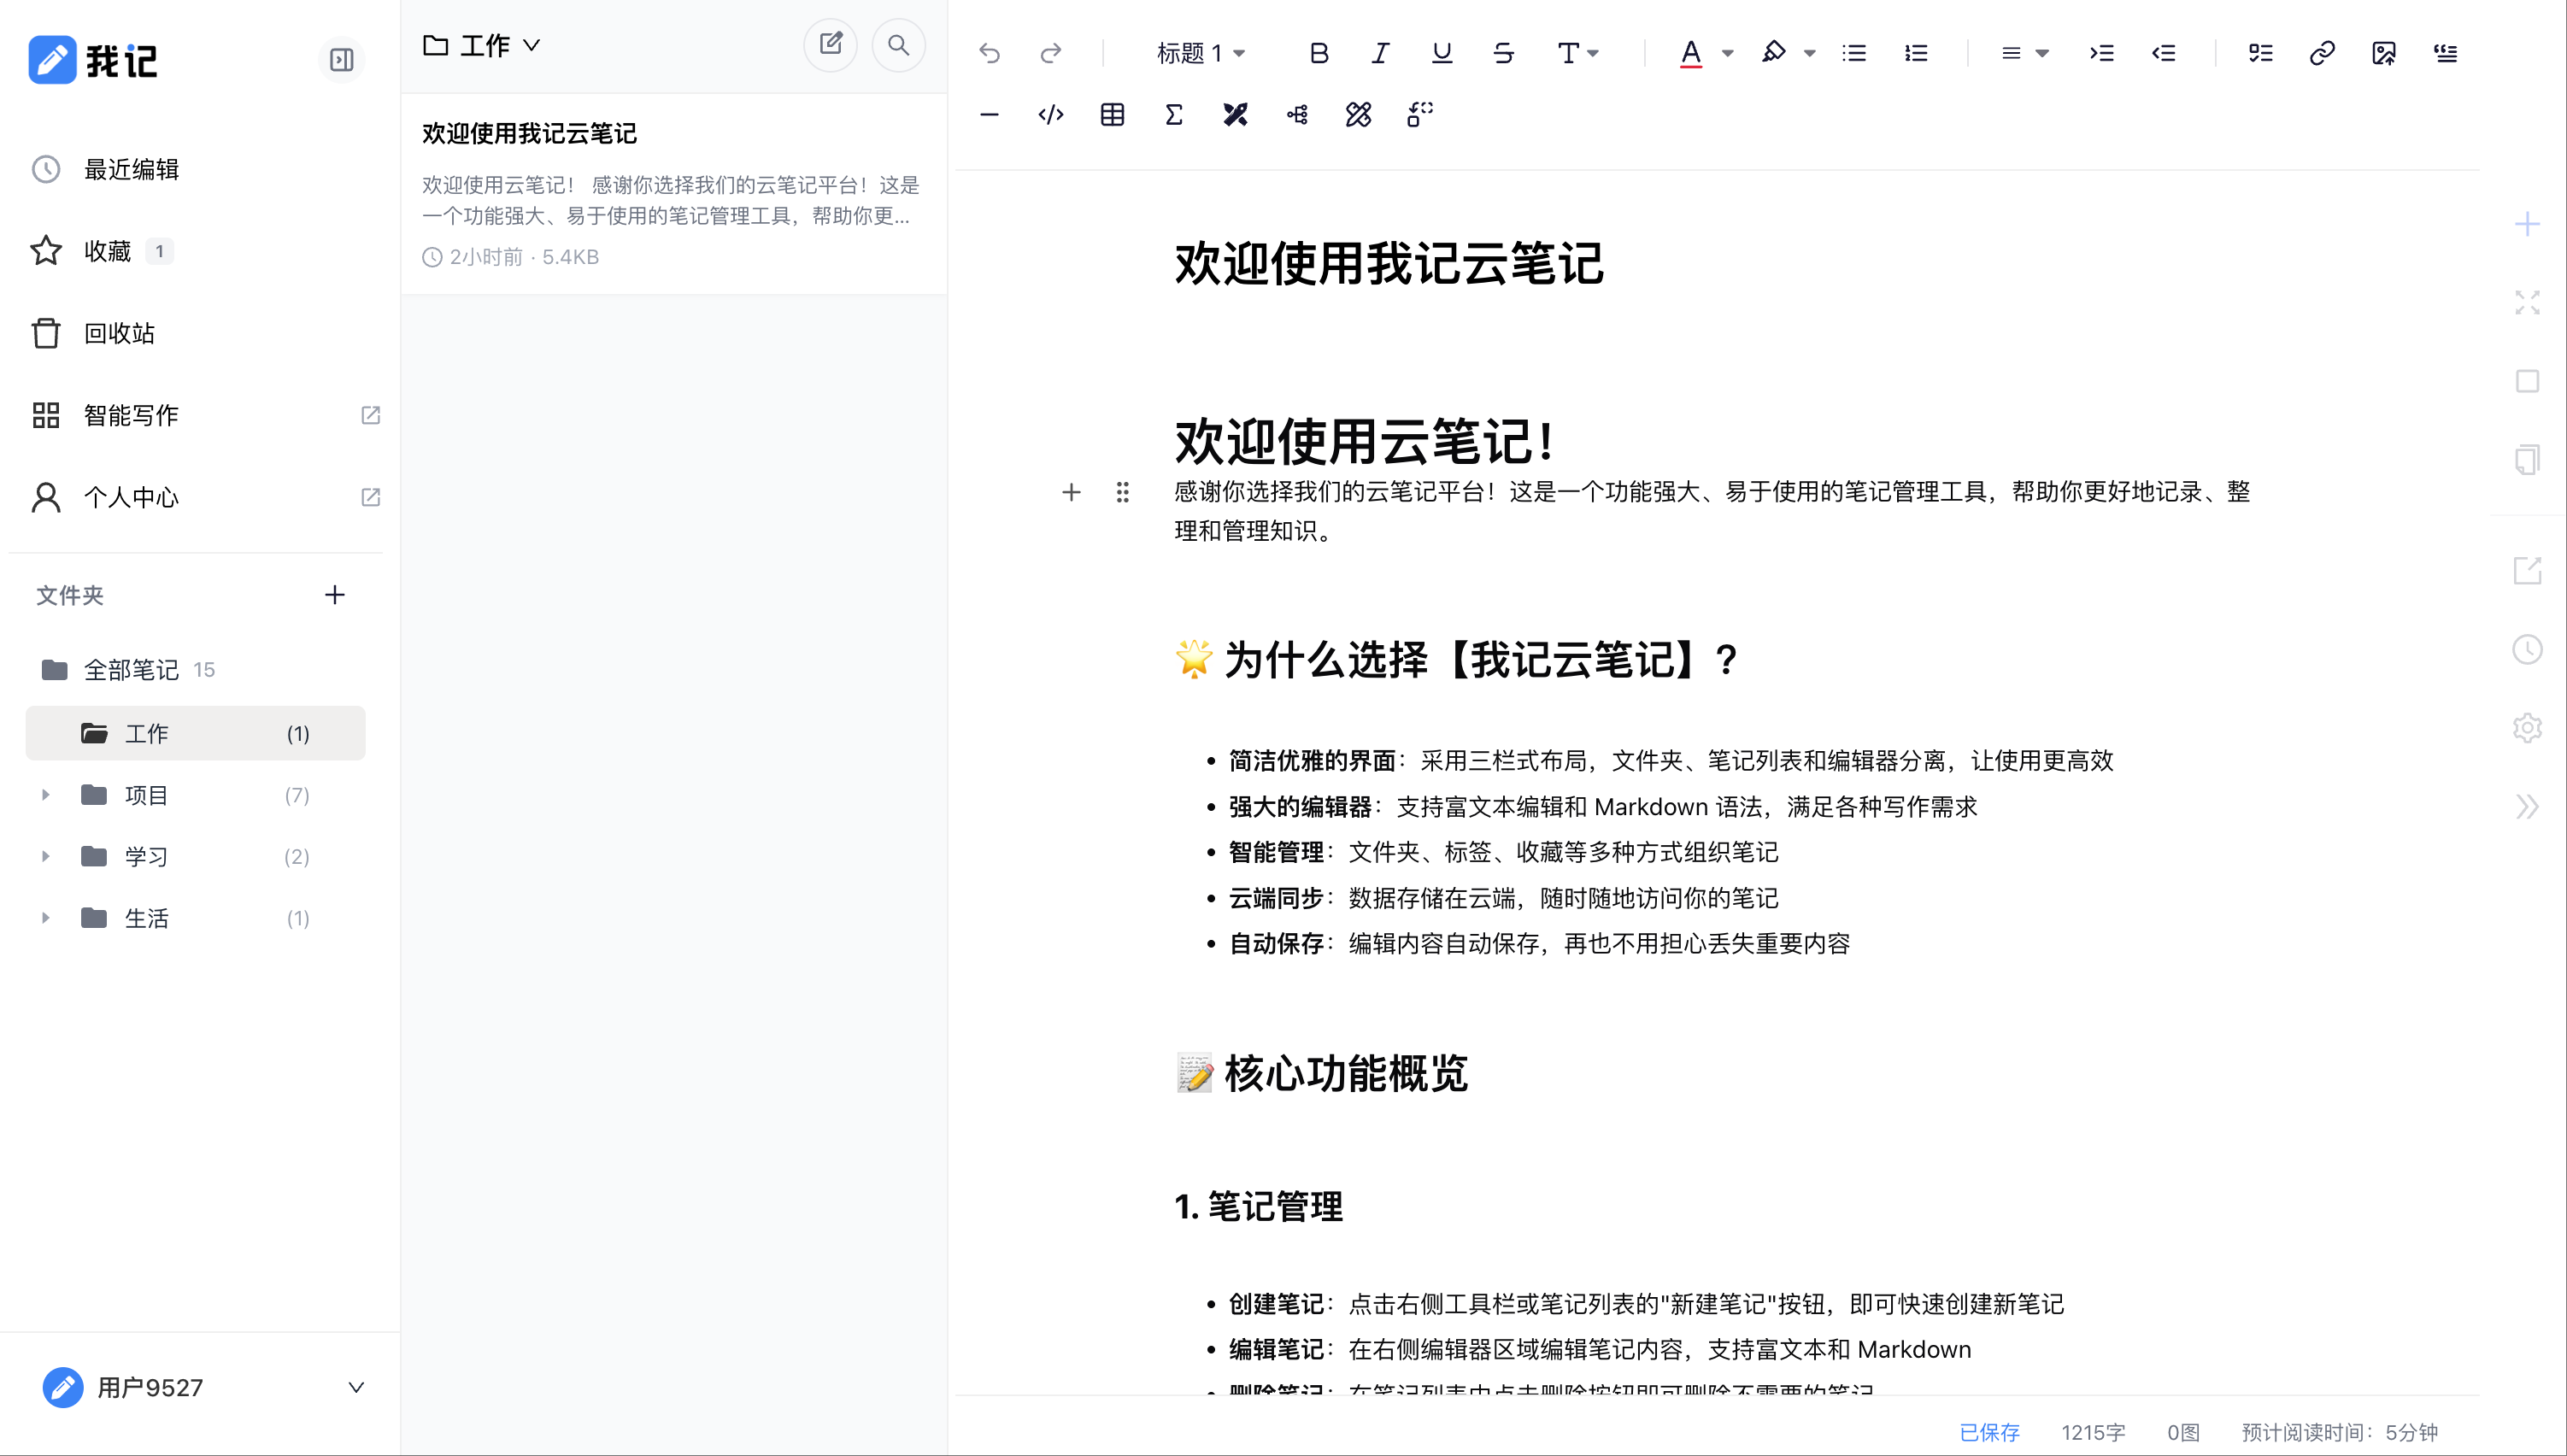Insert a math formula
Screen dimensions: 2567x1456
point(1173,114)
